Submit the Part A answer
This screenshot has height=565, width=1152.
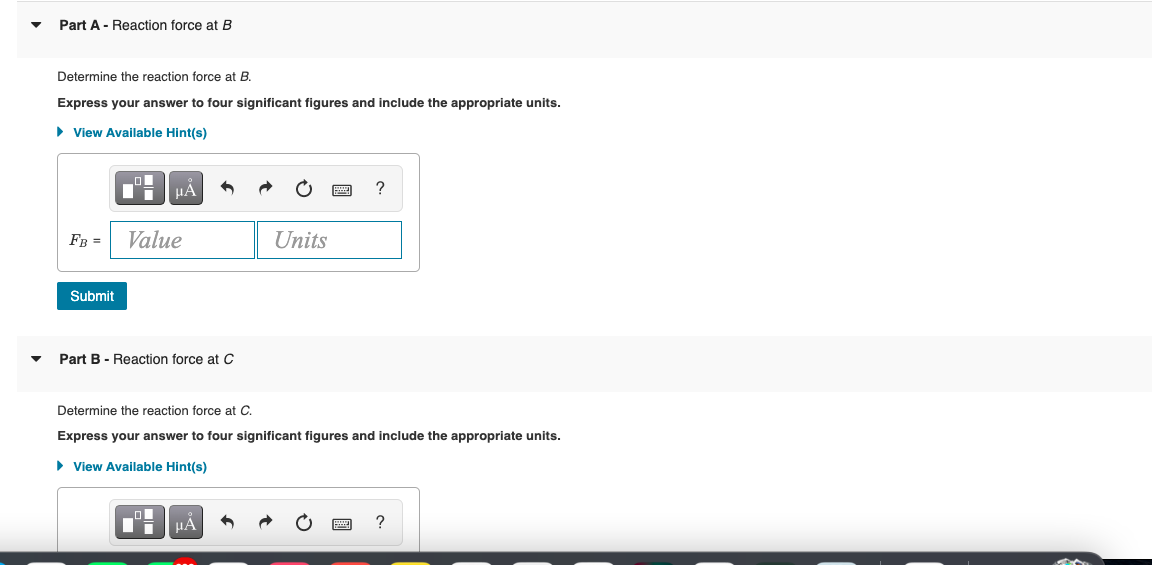click(92, 296)
